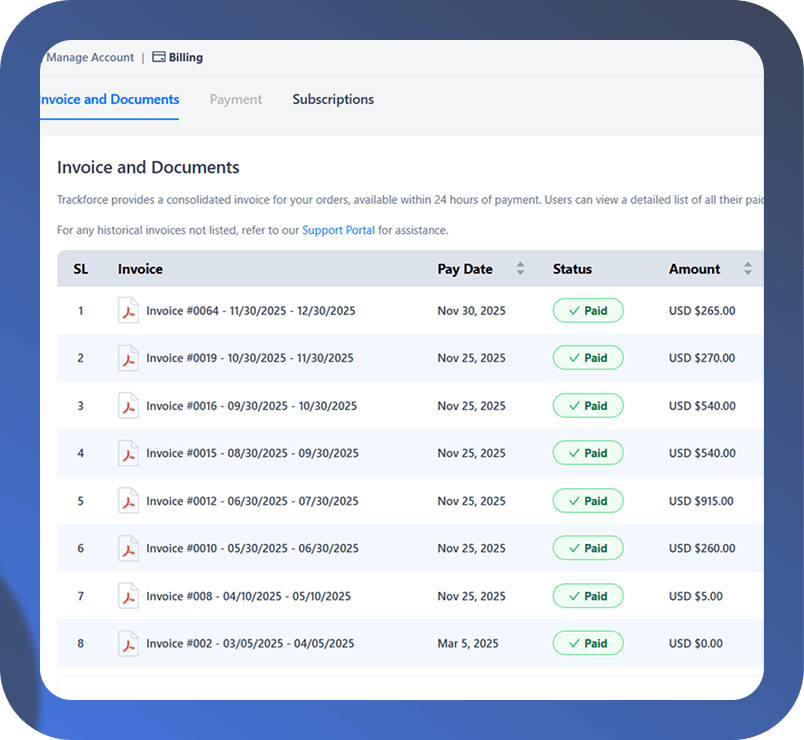Sort table by Amount arrows
Image resolution: width=804 pixels, height=740 pixels.
(x=748, y=269)
